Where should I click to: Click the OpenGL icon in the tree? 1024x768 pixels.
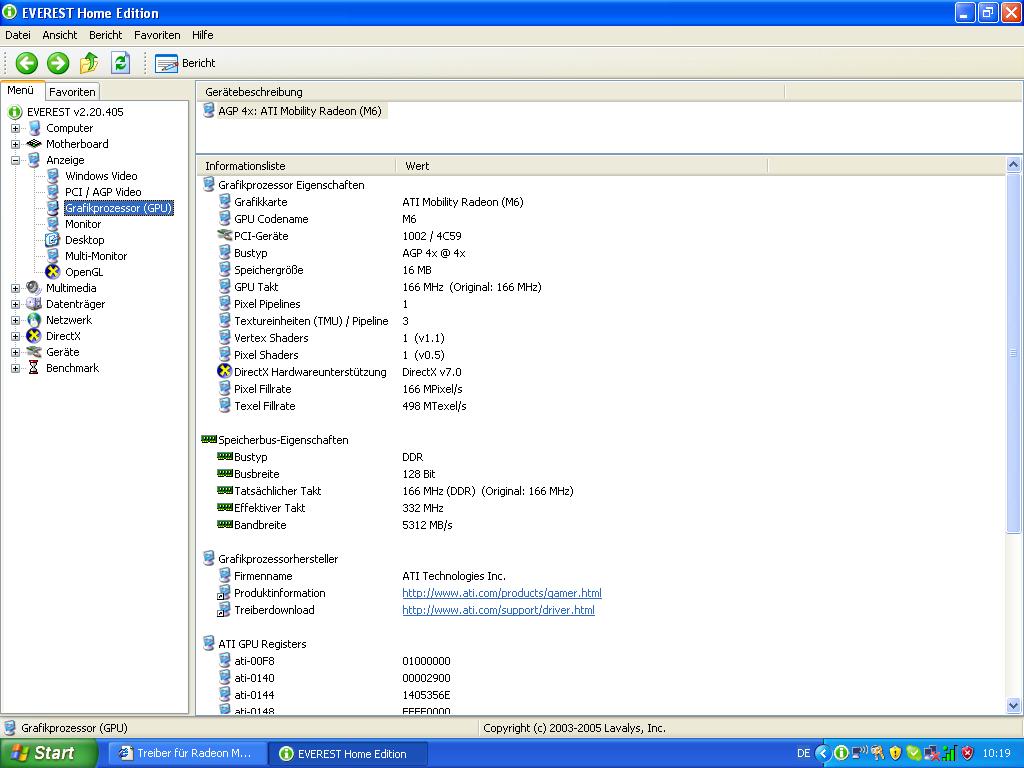click(x=52, y=272)
